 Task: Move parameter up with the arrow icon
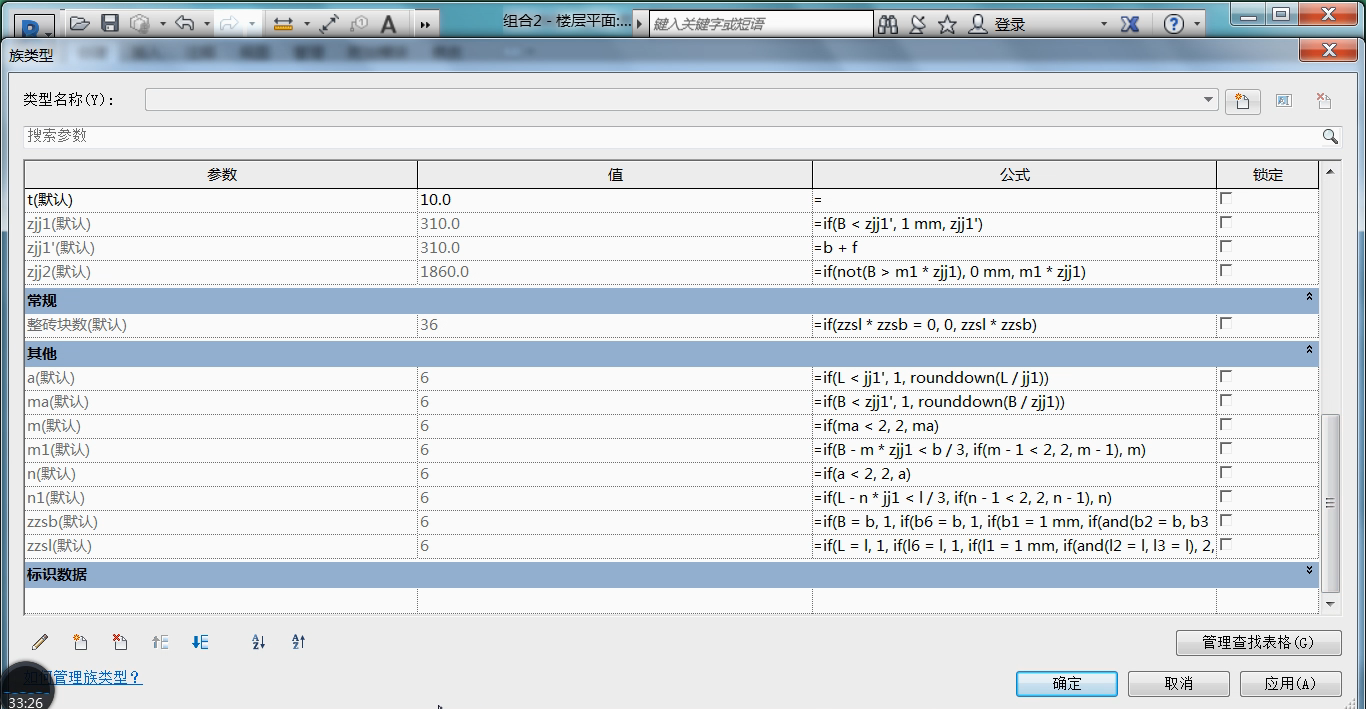[x=159, y=642]
